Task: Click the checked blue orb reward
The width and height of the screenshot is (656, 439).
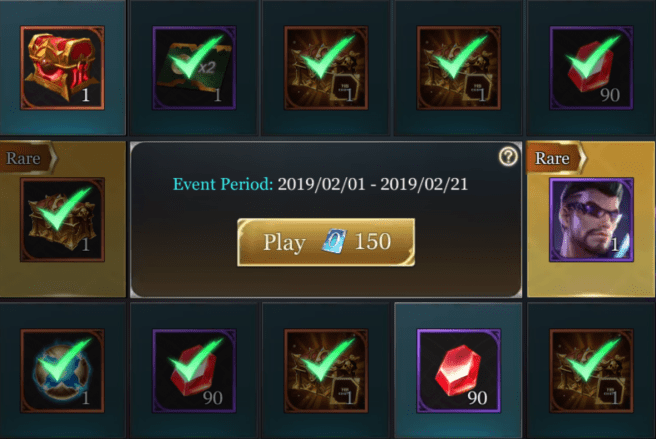Action: [62, 371]
